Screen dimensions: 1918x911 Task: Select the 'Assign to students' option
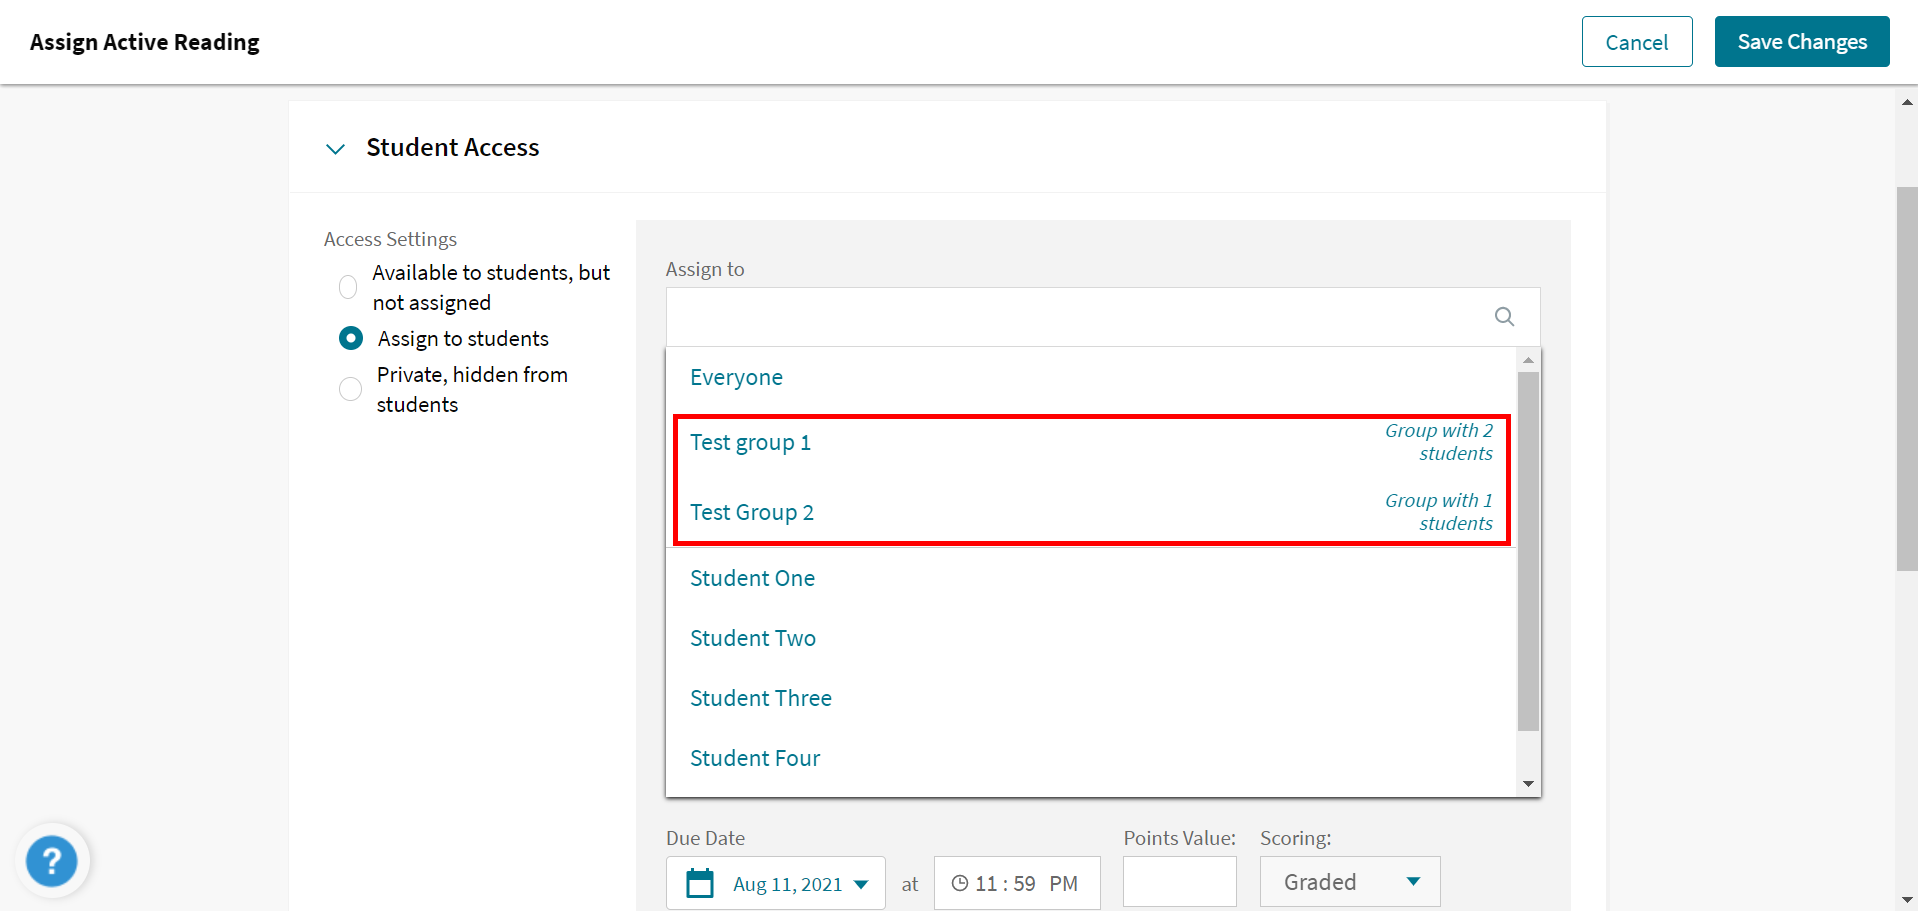tap(351, 338)
